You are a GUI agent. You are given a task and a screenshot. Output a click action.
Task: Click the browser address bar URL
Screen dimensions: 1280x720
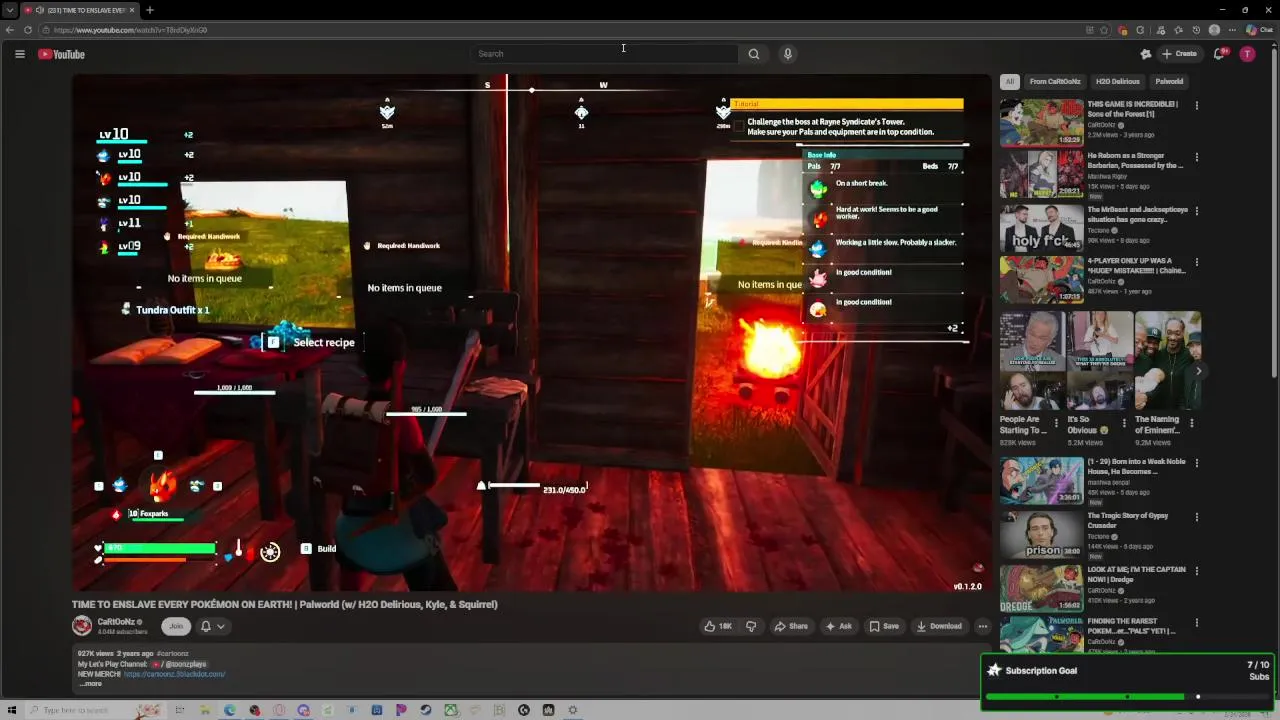[130, 30]
